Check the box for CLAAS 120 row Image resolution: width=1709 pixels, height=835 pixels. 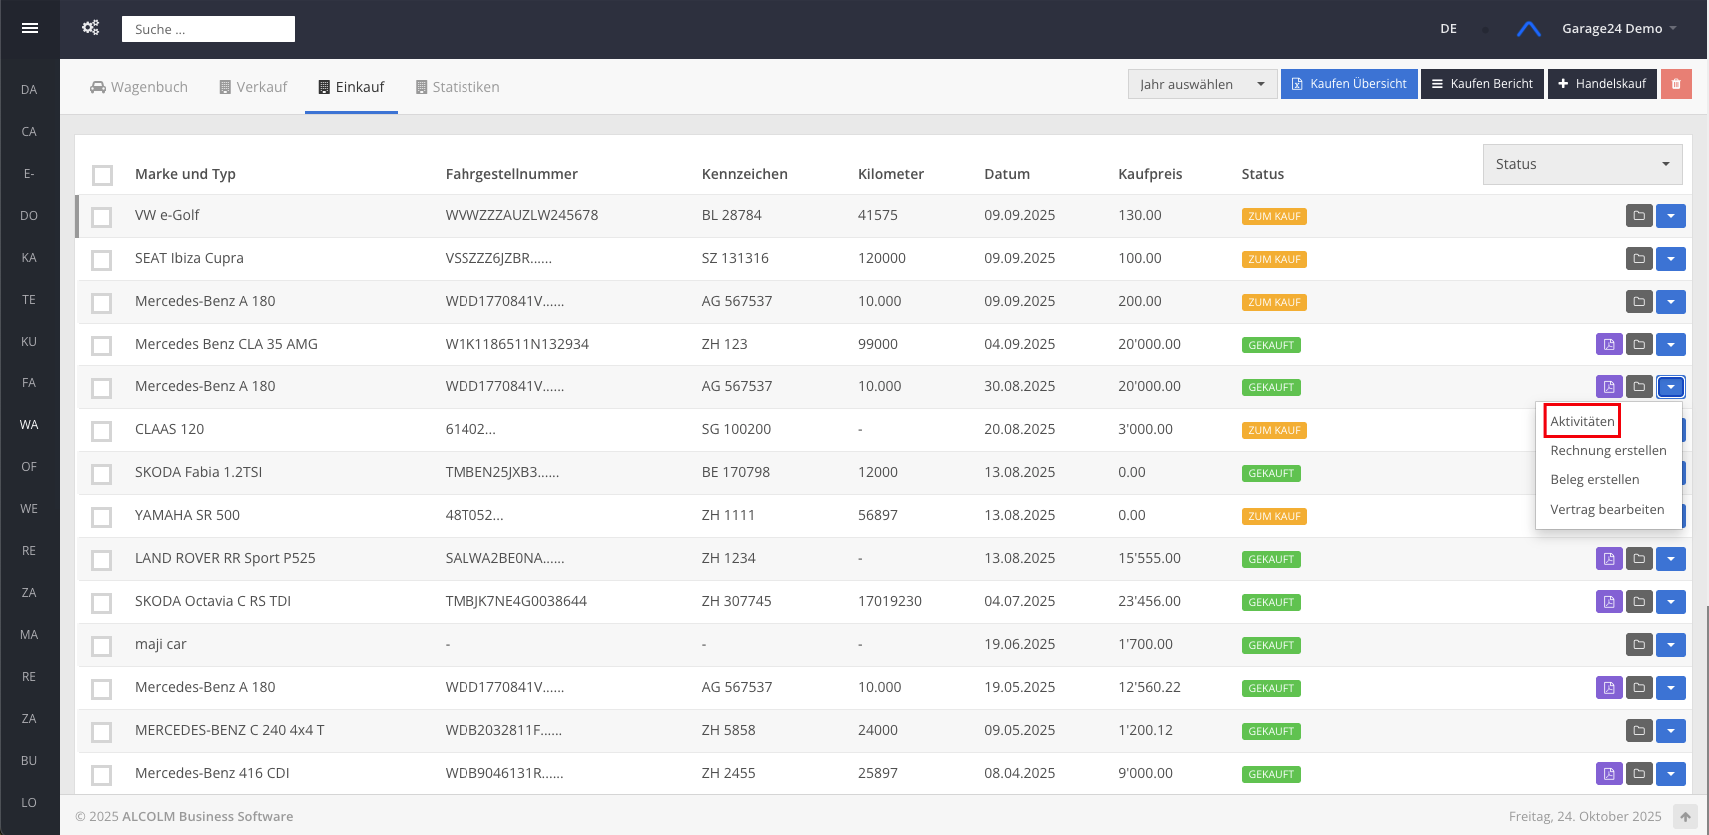click(x=101, y=431)
